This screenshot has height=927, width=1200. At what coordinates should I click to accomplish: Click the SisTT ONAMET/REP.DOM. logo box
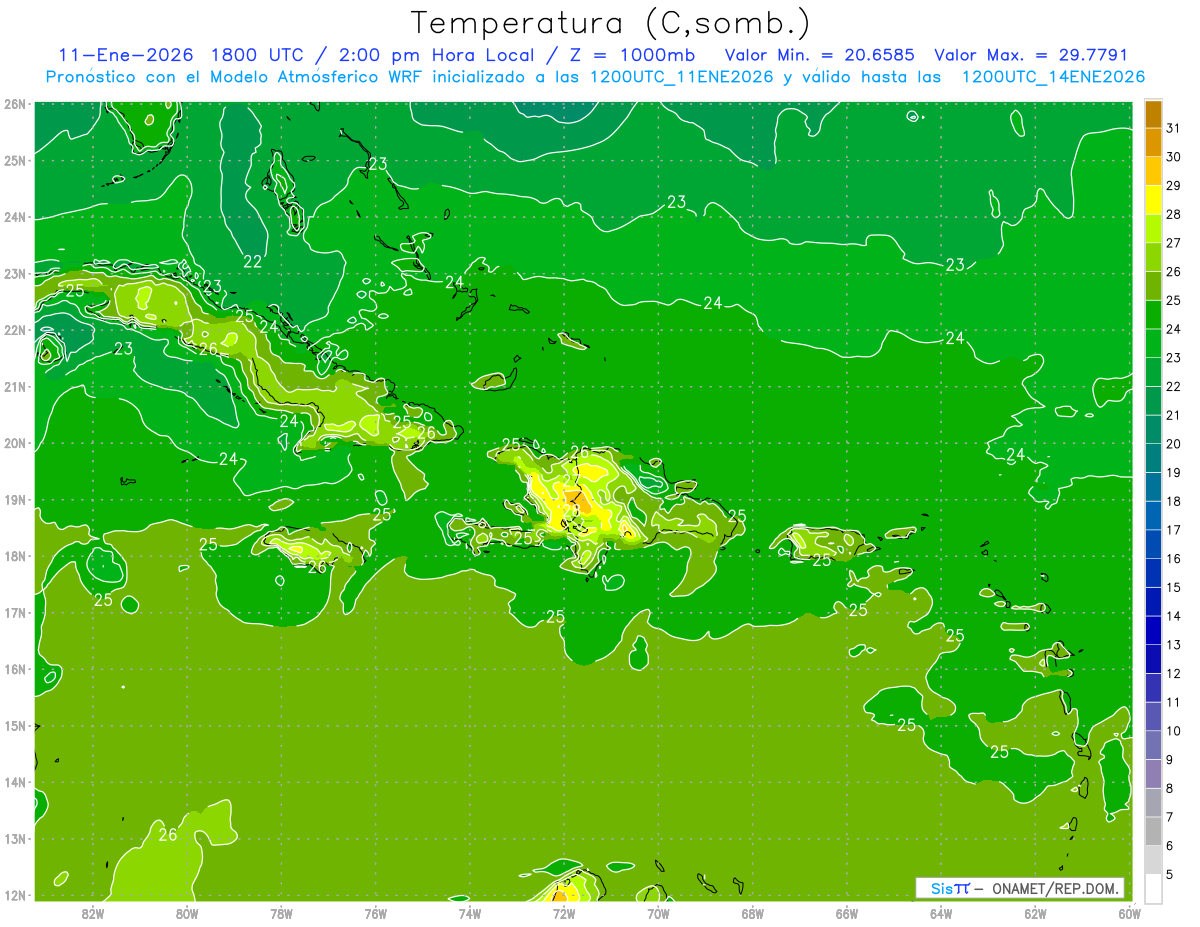click(1020, 888)
